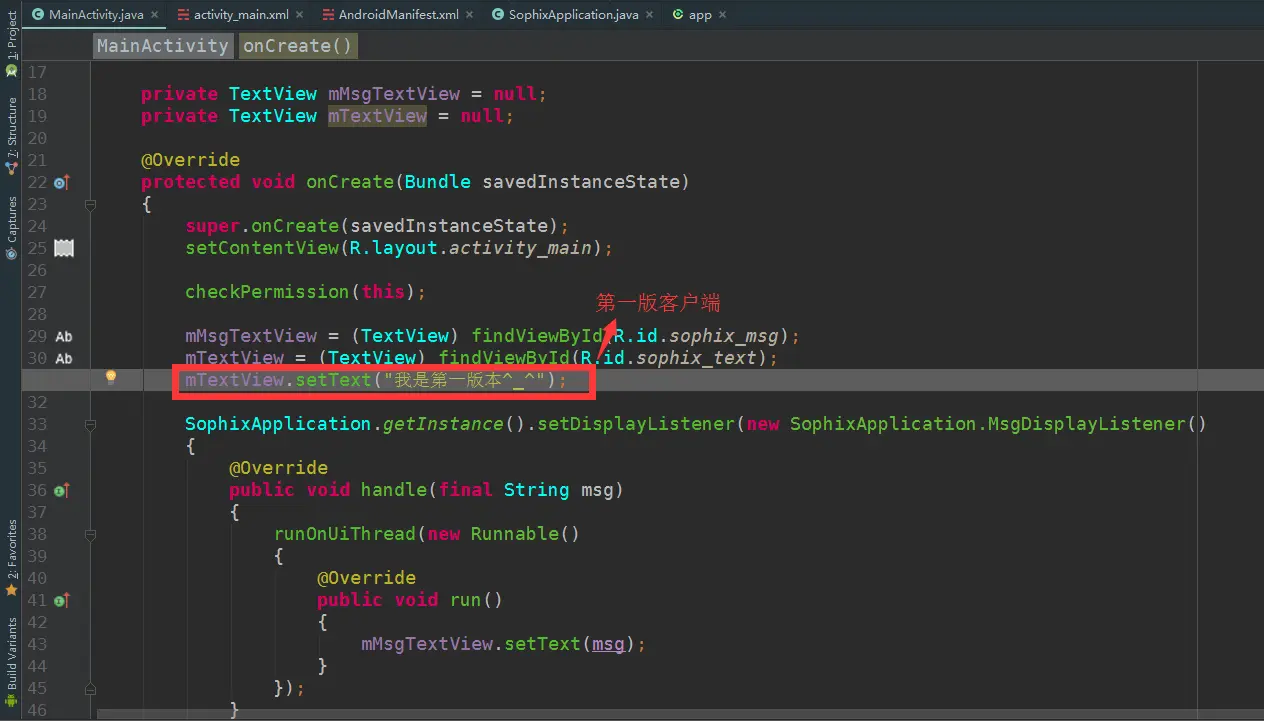This screenshot has height=721, width=1264.
Task: Click the Bundle type on line 22
Action: (438, 182)
